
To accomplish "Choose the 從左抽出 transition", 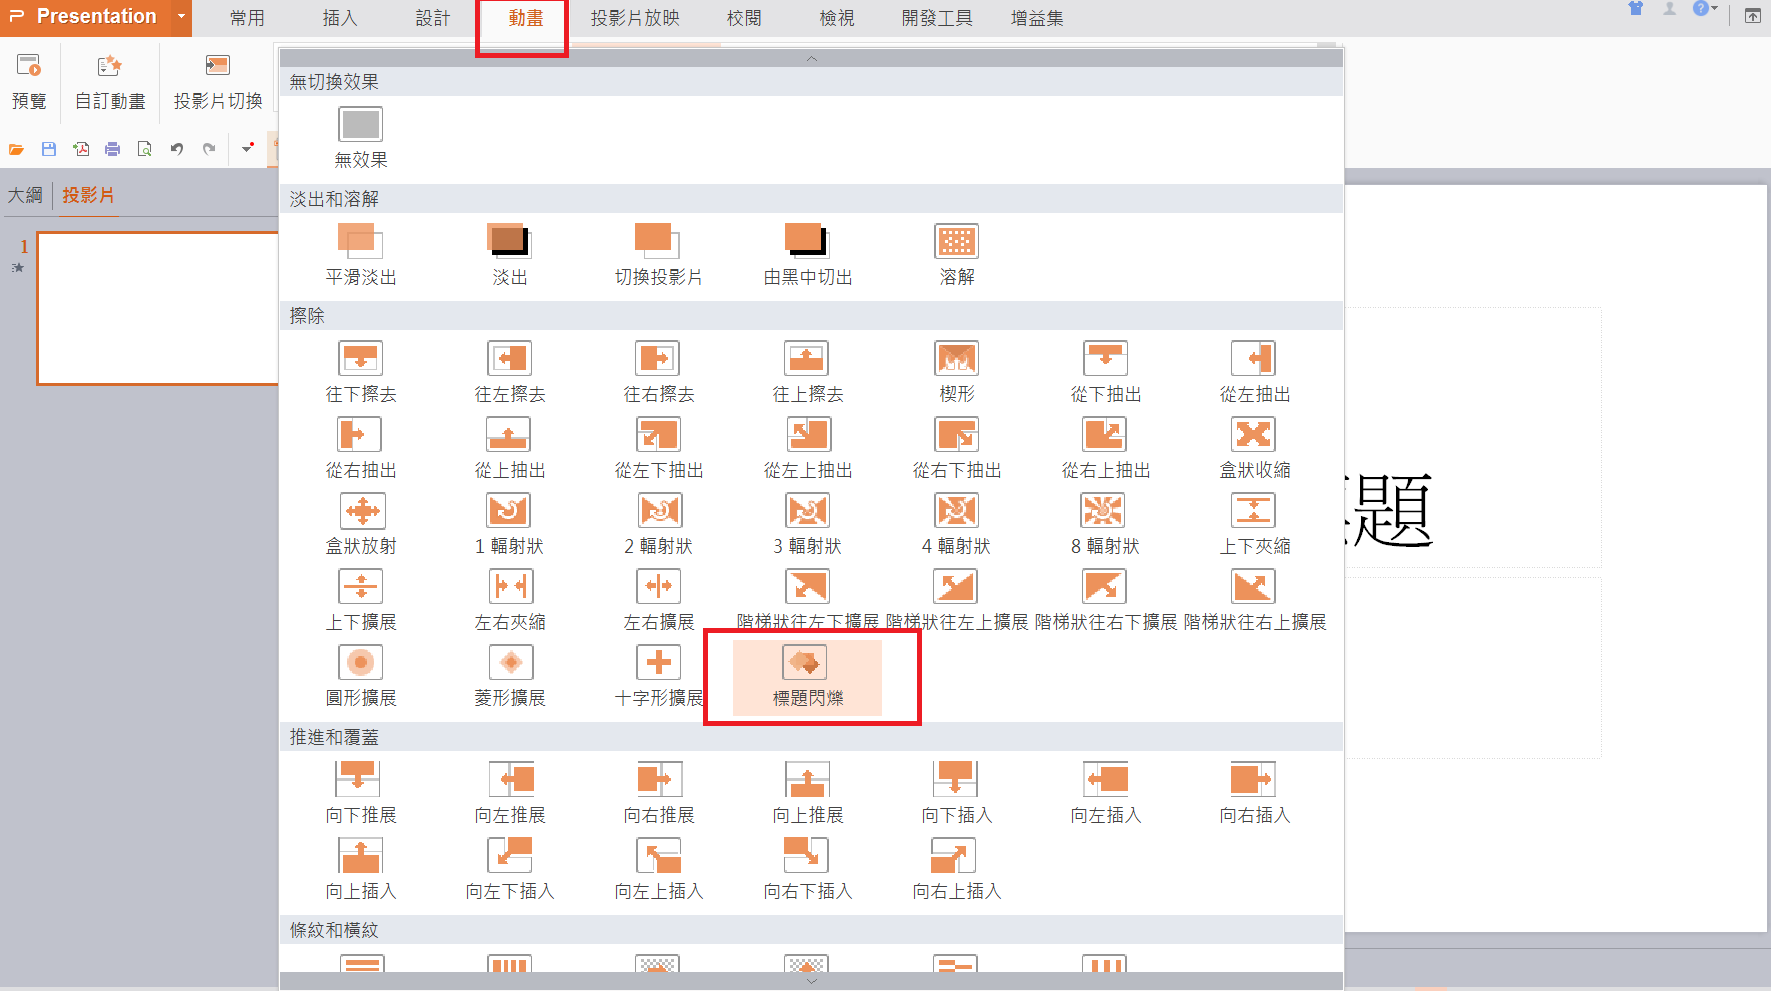I will tap(1254, 372).
